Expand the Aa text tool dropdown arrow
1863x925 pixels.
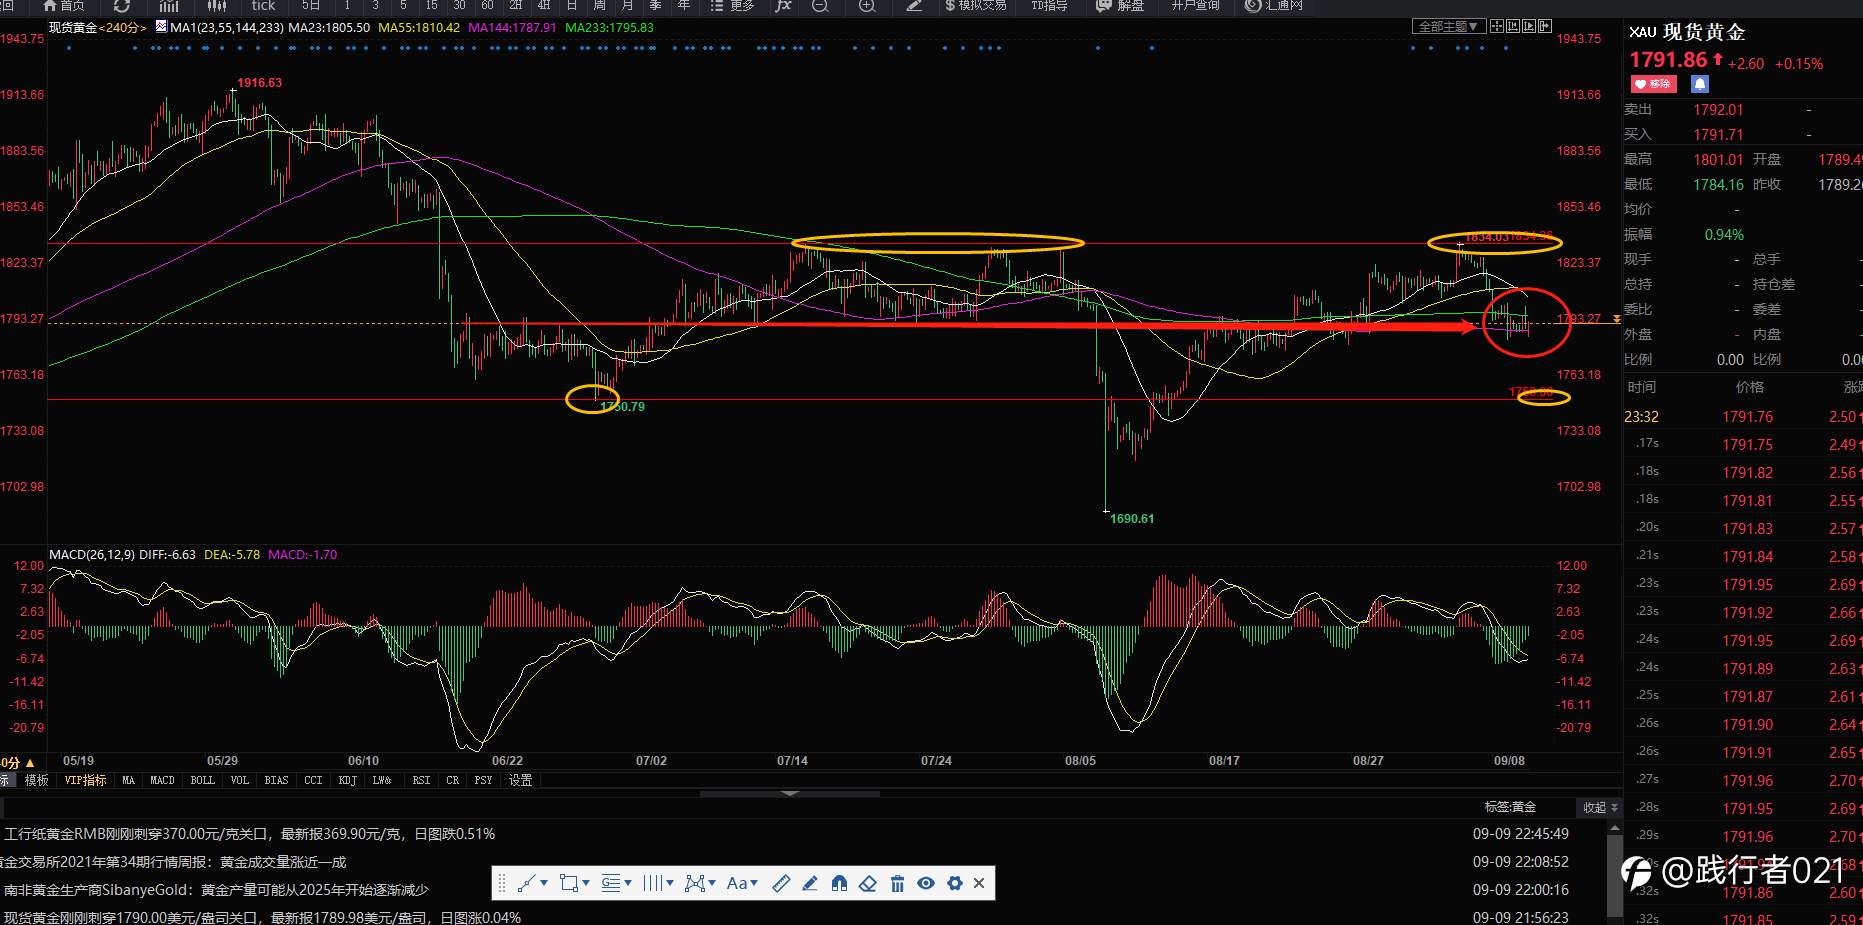tap(754, 883)
